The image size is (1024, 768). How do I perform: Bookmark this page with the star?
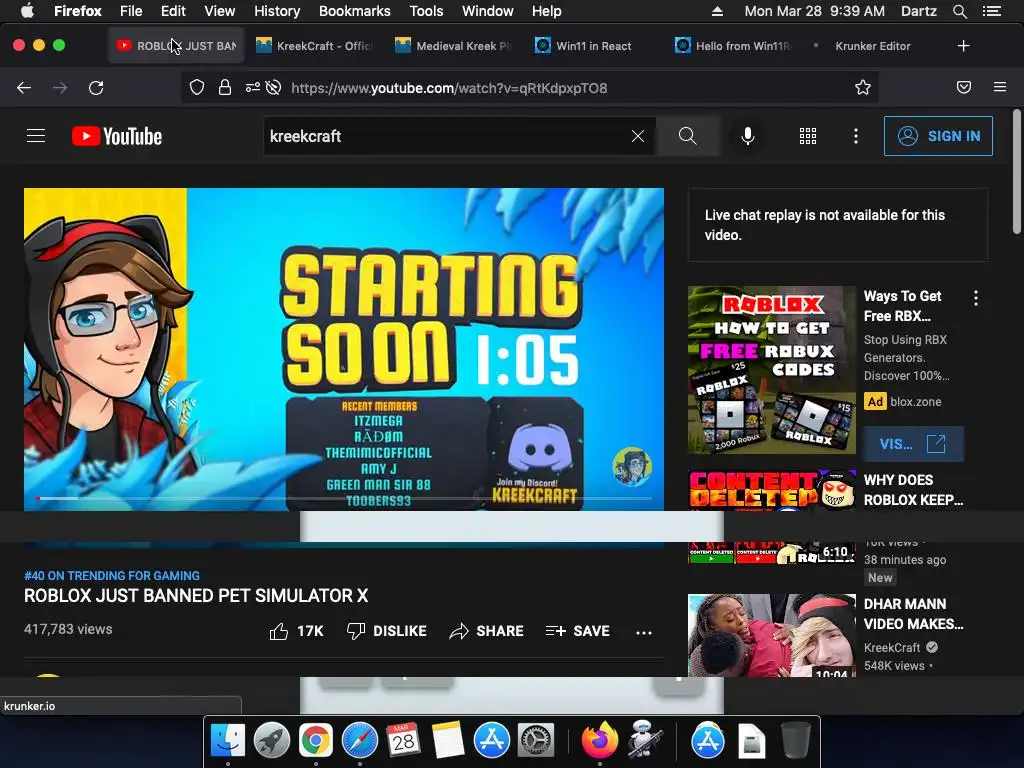863,88
